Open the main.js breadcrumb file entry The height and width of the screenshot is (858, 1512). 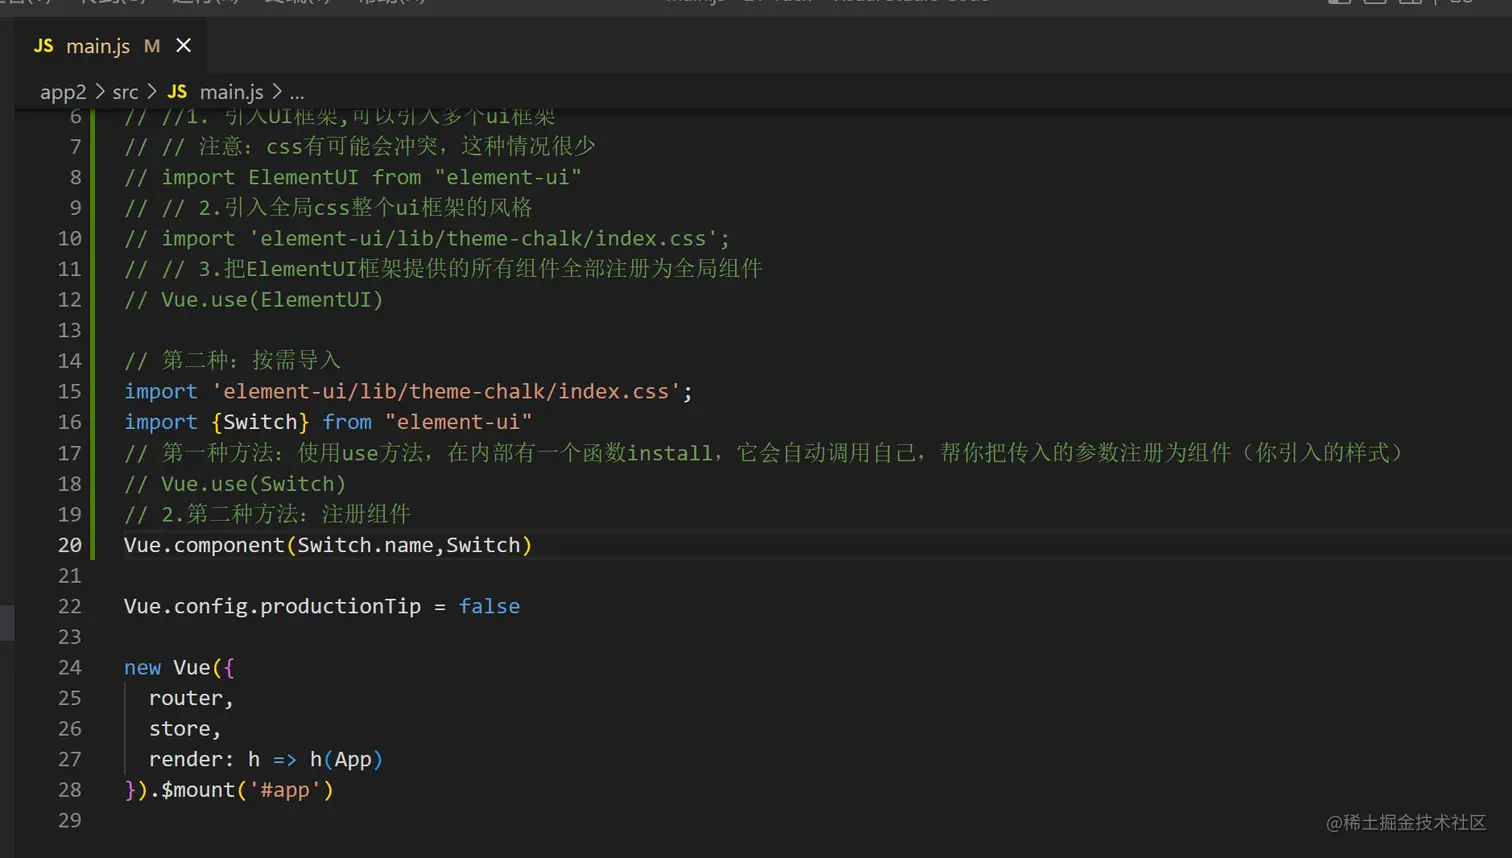click(231, 92)
